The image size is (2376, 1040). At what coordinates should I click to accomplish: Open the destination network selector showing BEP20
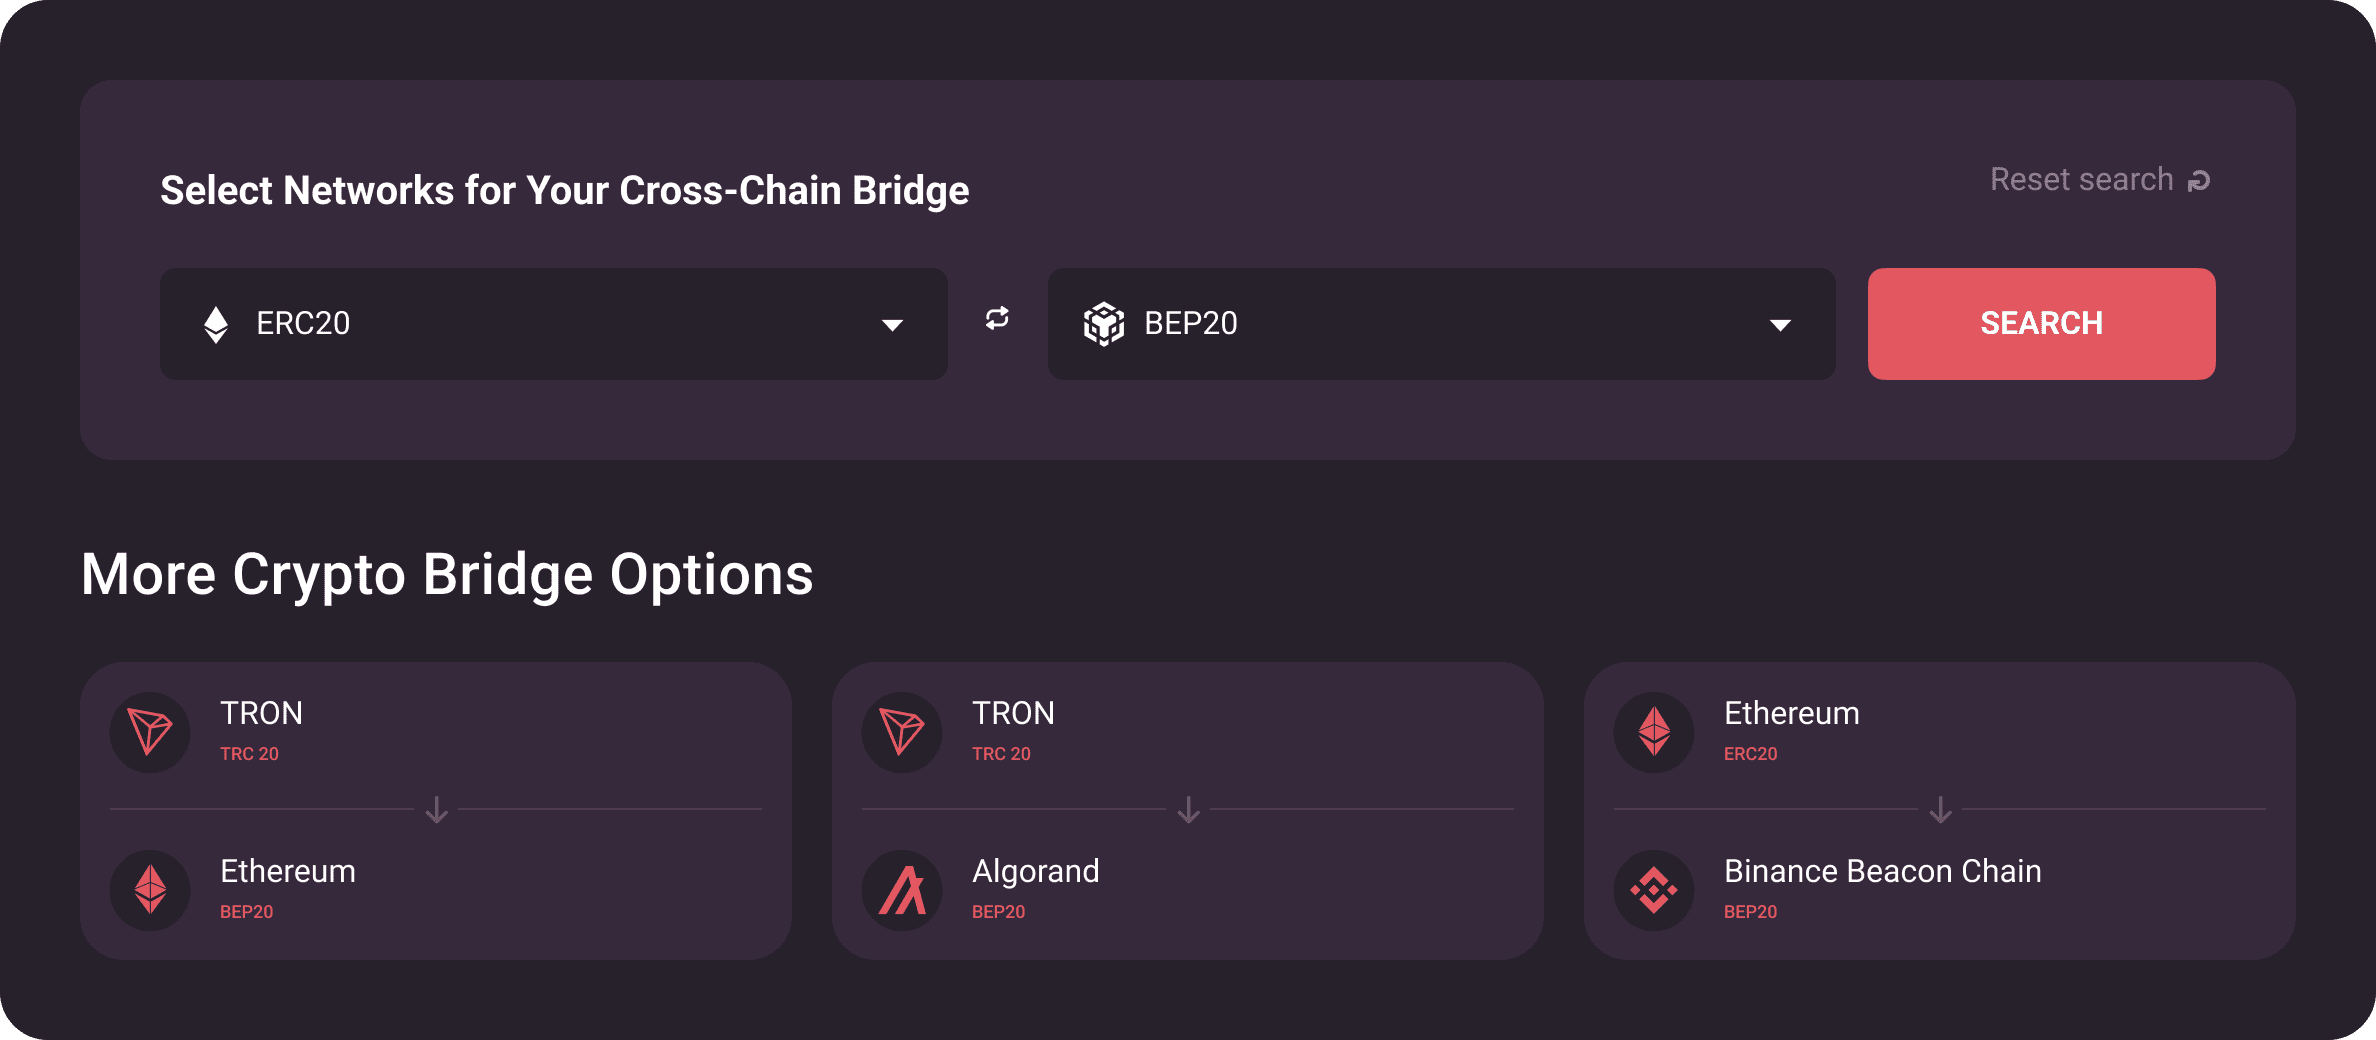1442,324
